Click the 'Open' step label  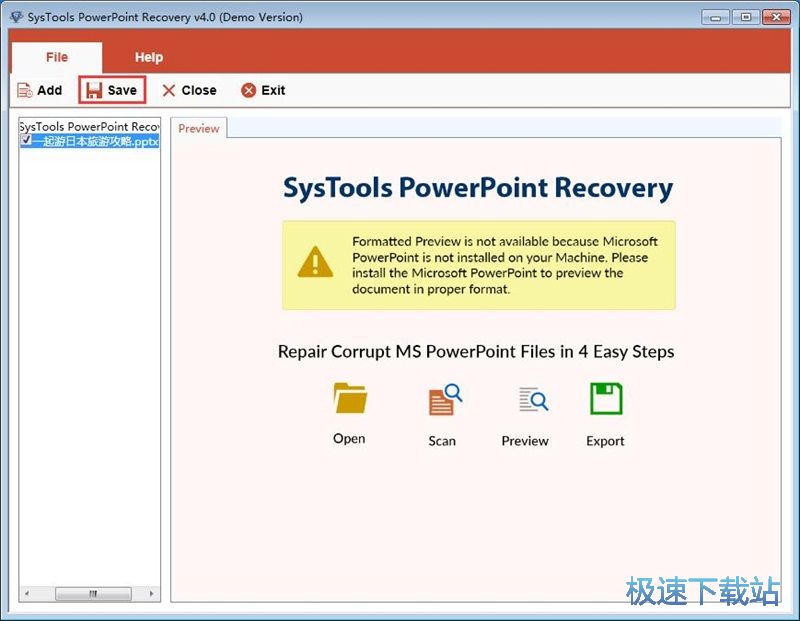[x=349, y=438]
